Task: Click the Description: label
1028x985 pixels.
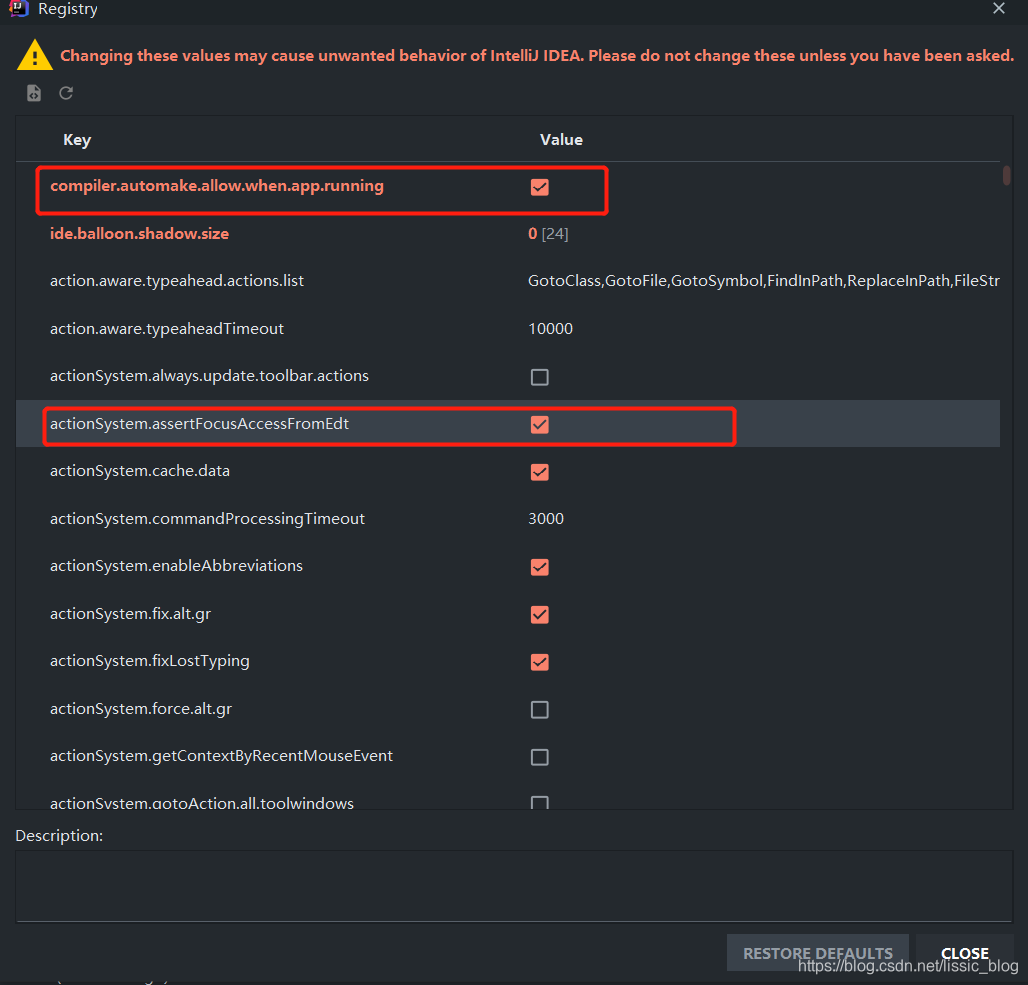Action: [x=59, y=835]
